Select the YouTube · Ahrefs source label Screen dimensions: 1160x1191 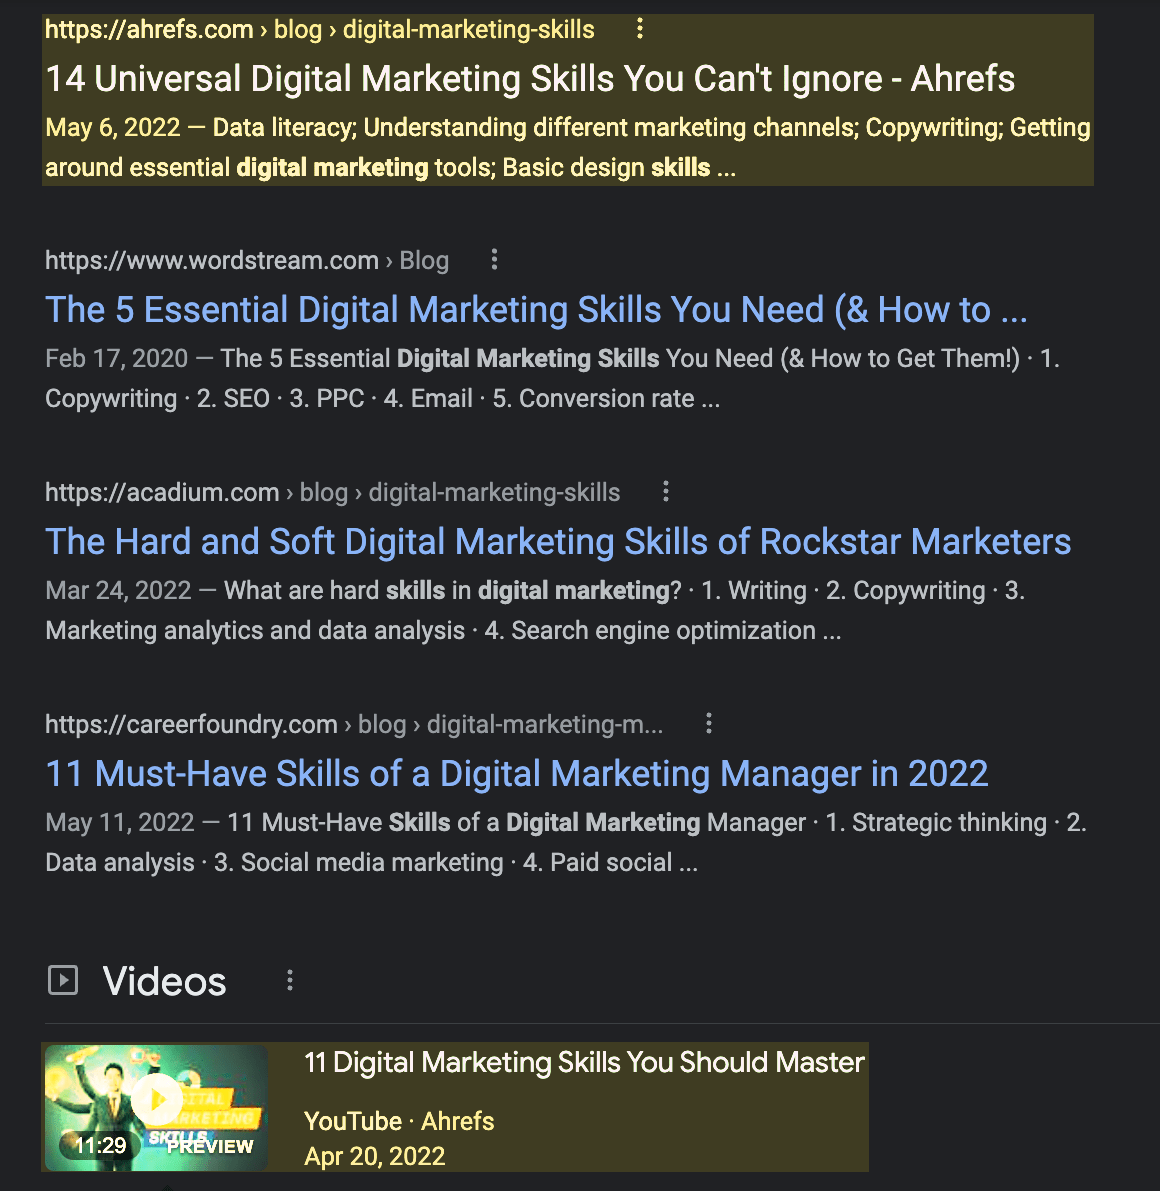(399, 1121)
